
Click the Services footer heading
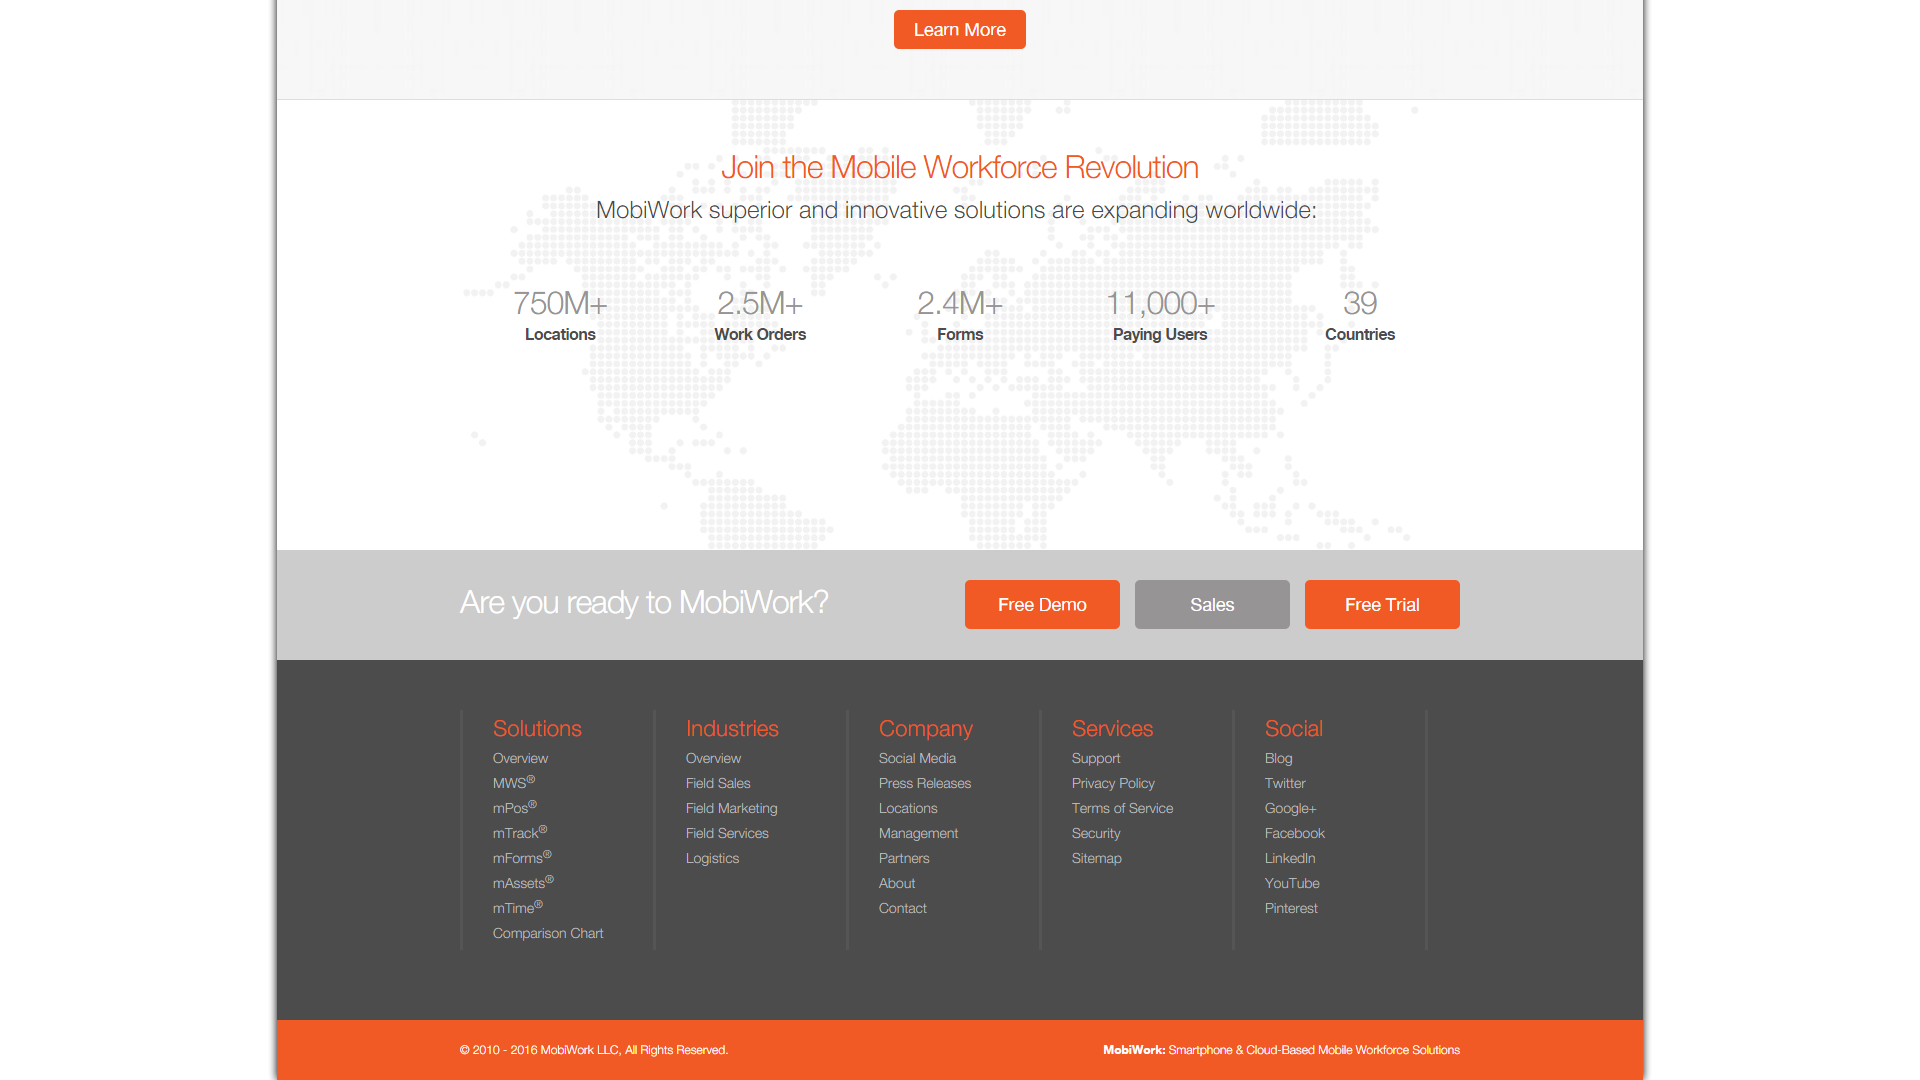(x=1112, y=729)
